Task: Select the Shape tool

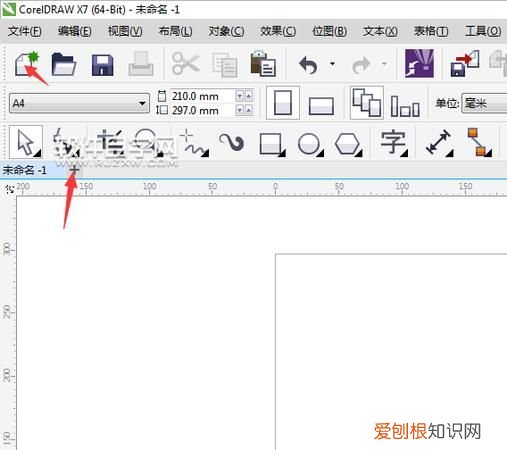Action: coord(66,143)
